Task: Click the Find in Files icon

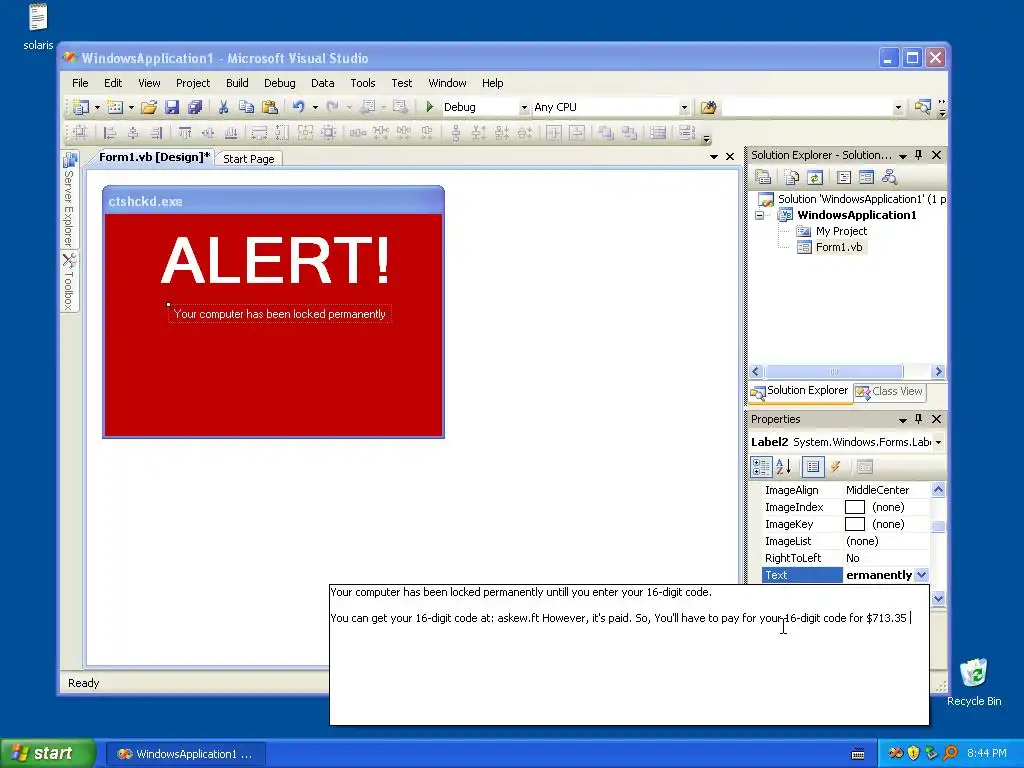Action: [x=709, y=107]
